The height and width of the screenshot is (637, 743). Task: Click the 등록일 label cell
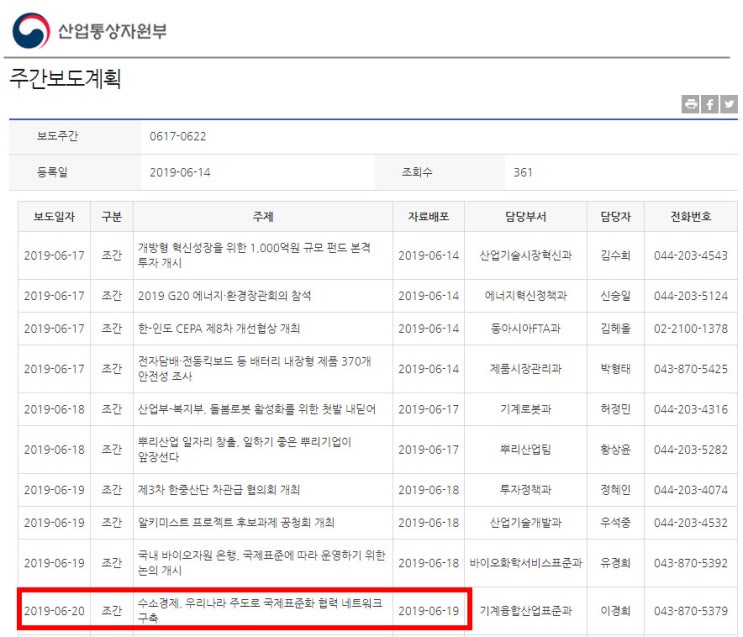click(x=74, y=173)
